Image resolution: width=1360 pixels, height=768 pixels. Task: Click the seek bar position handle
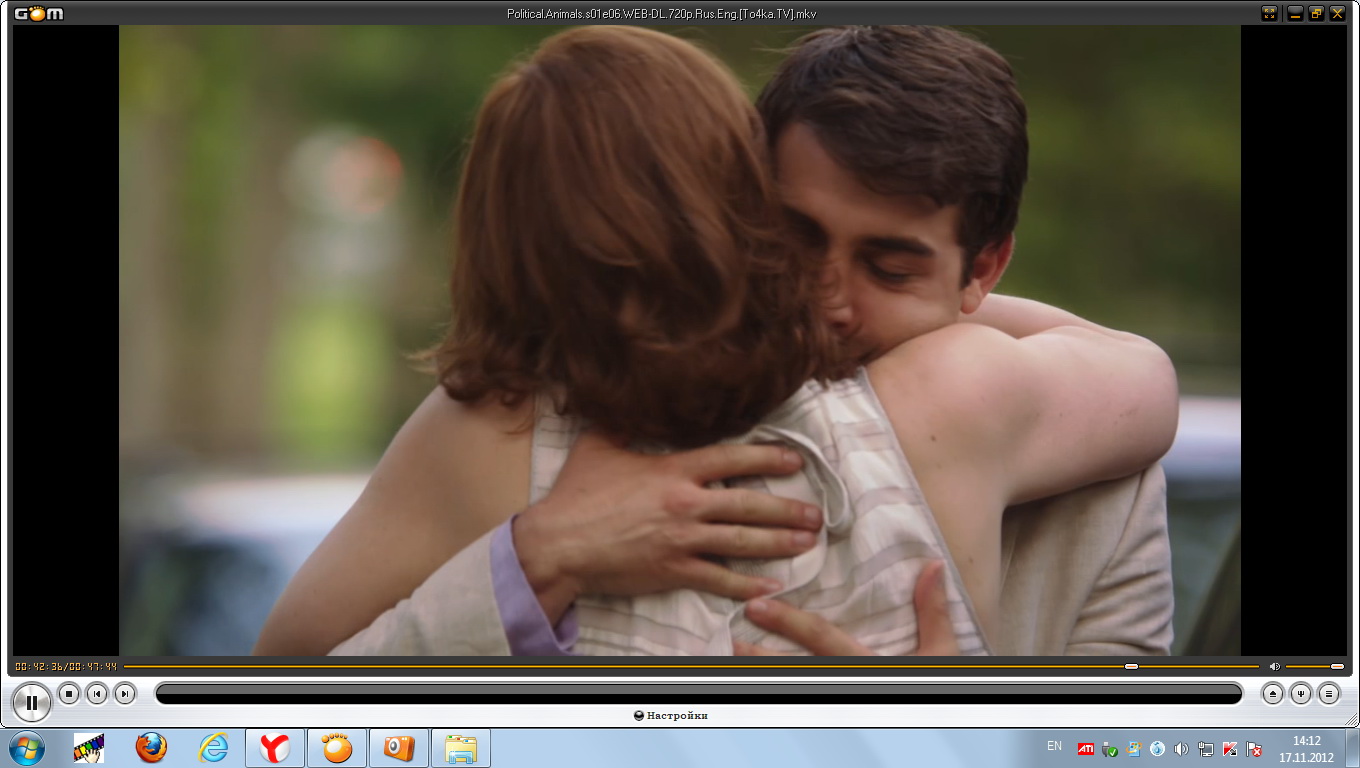pyautogui.click(x=1131, y=666)
